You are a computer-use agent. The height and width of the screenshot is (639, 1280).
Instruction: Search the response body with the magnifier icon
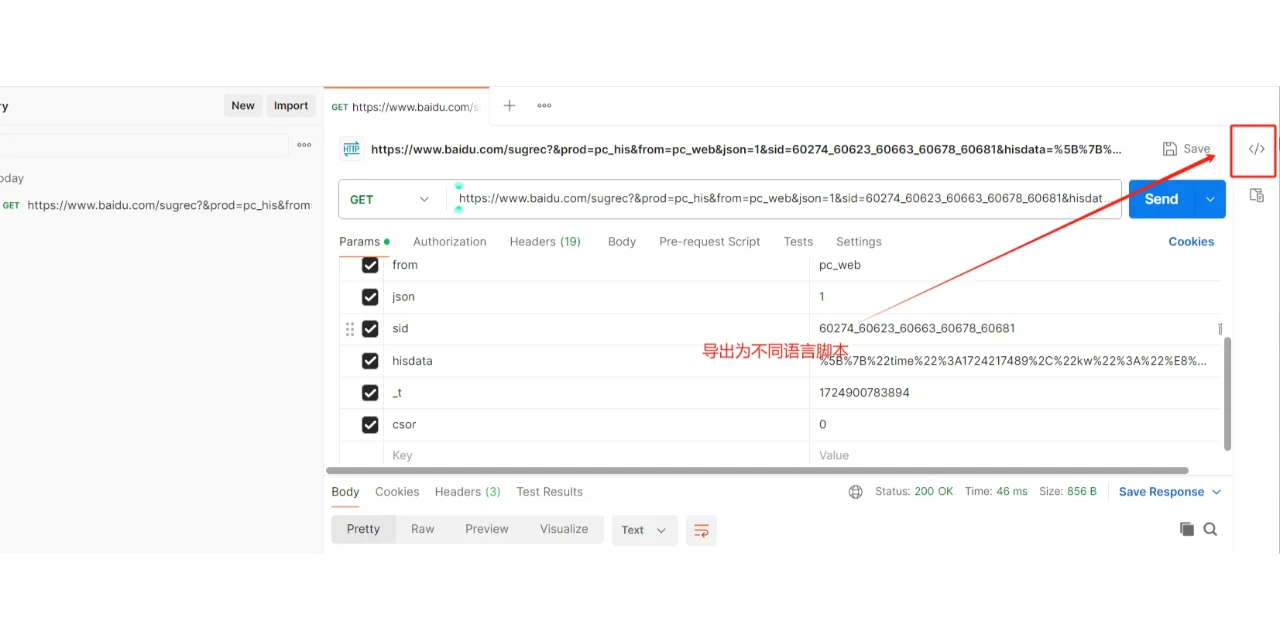(1210, 529)
